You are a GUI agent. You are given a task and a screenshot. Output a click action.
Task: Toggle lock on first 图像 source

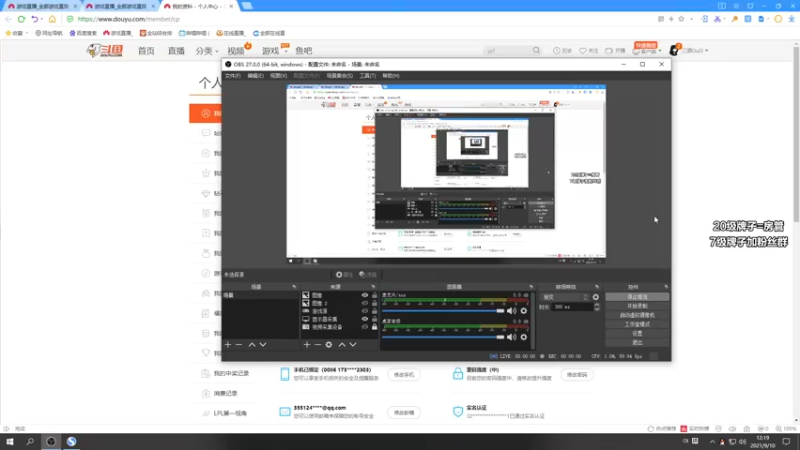[x=374, y=295]
